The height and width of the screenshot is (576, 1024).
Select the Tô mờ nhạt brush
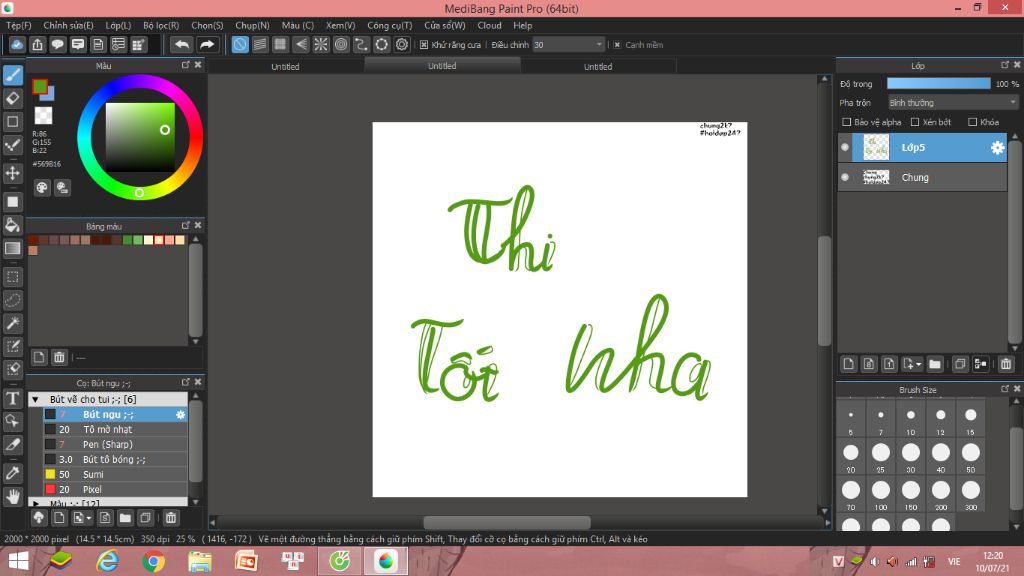(115, 429)
